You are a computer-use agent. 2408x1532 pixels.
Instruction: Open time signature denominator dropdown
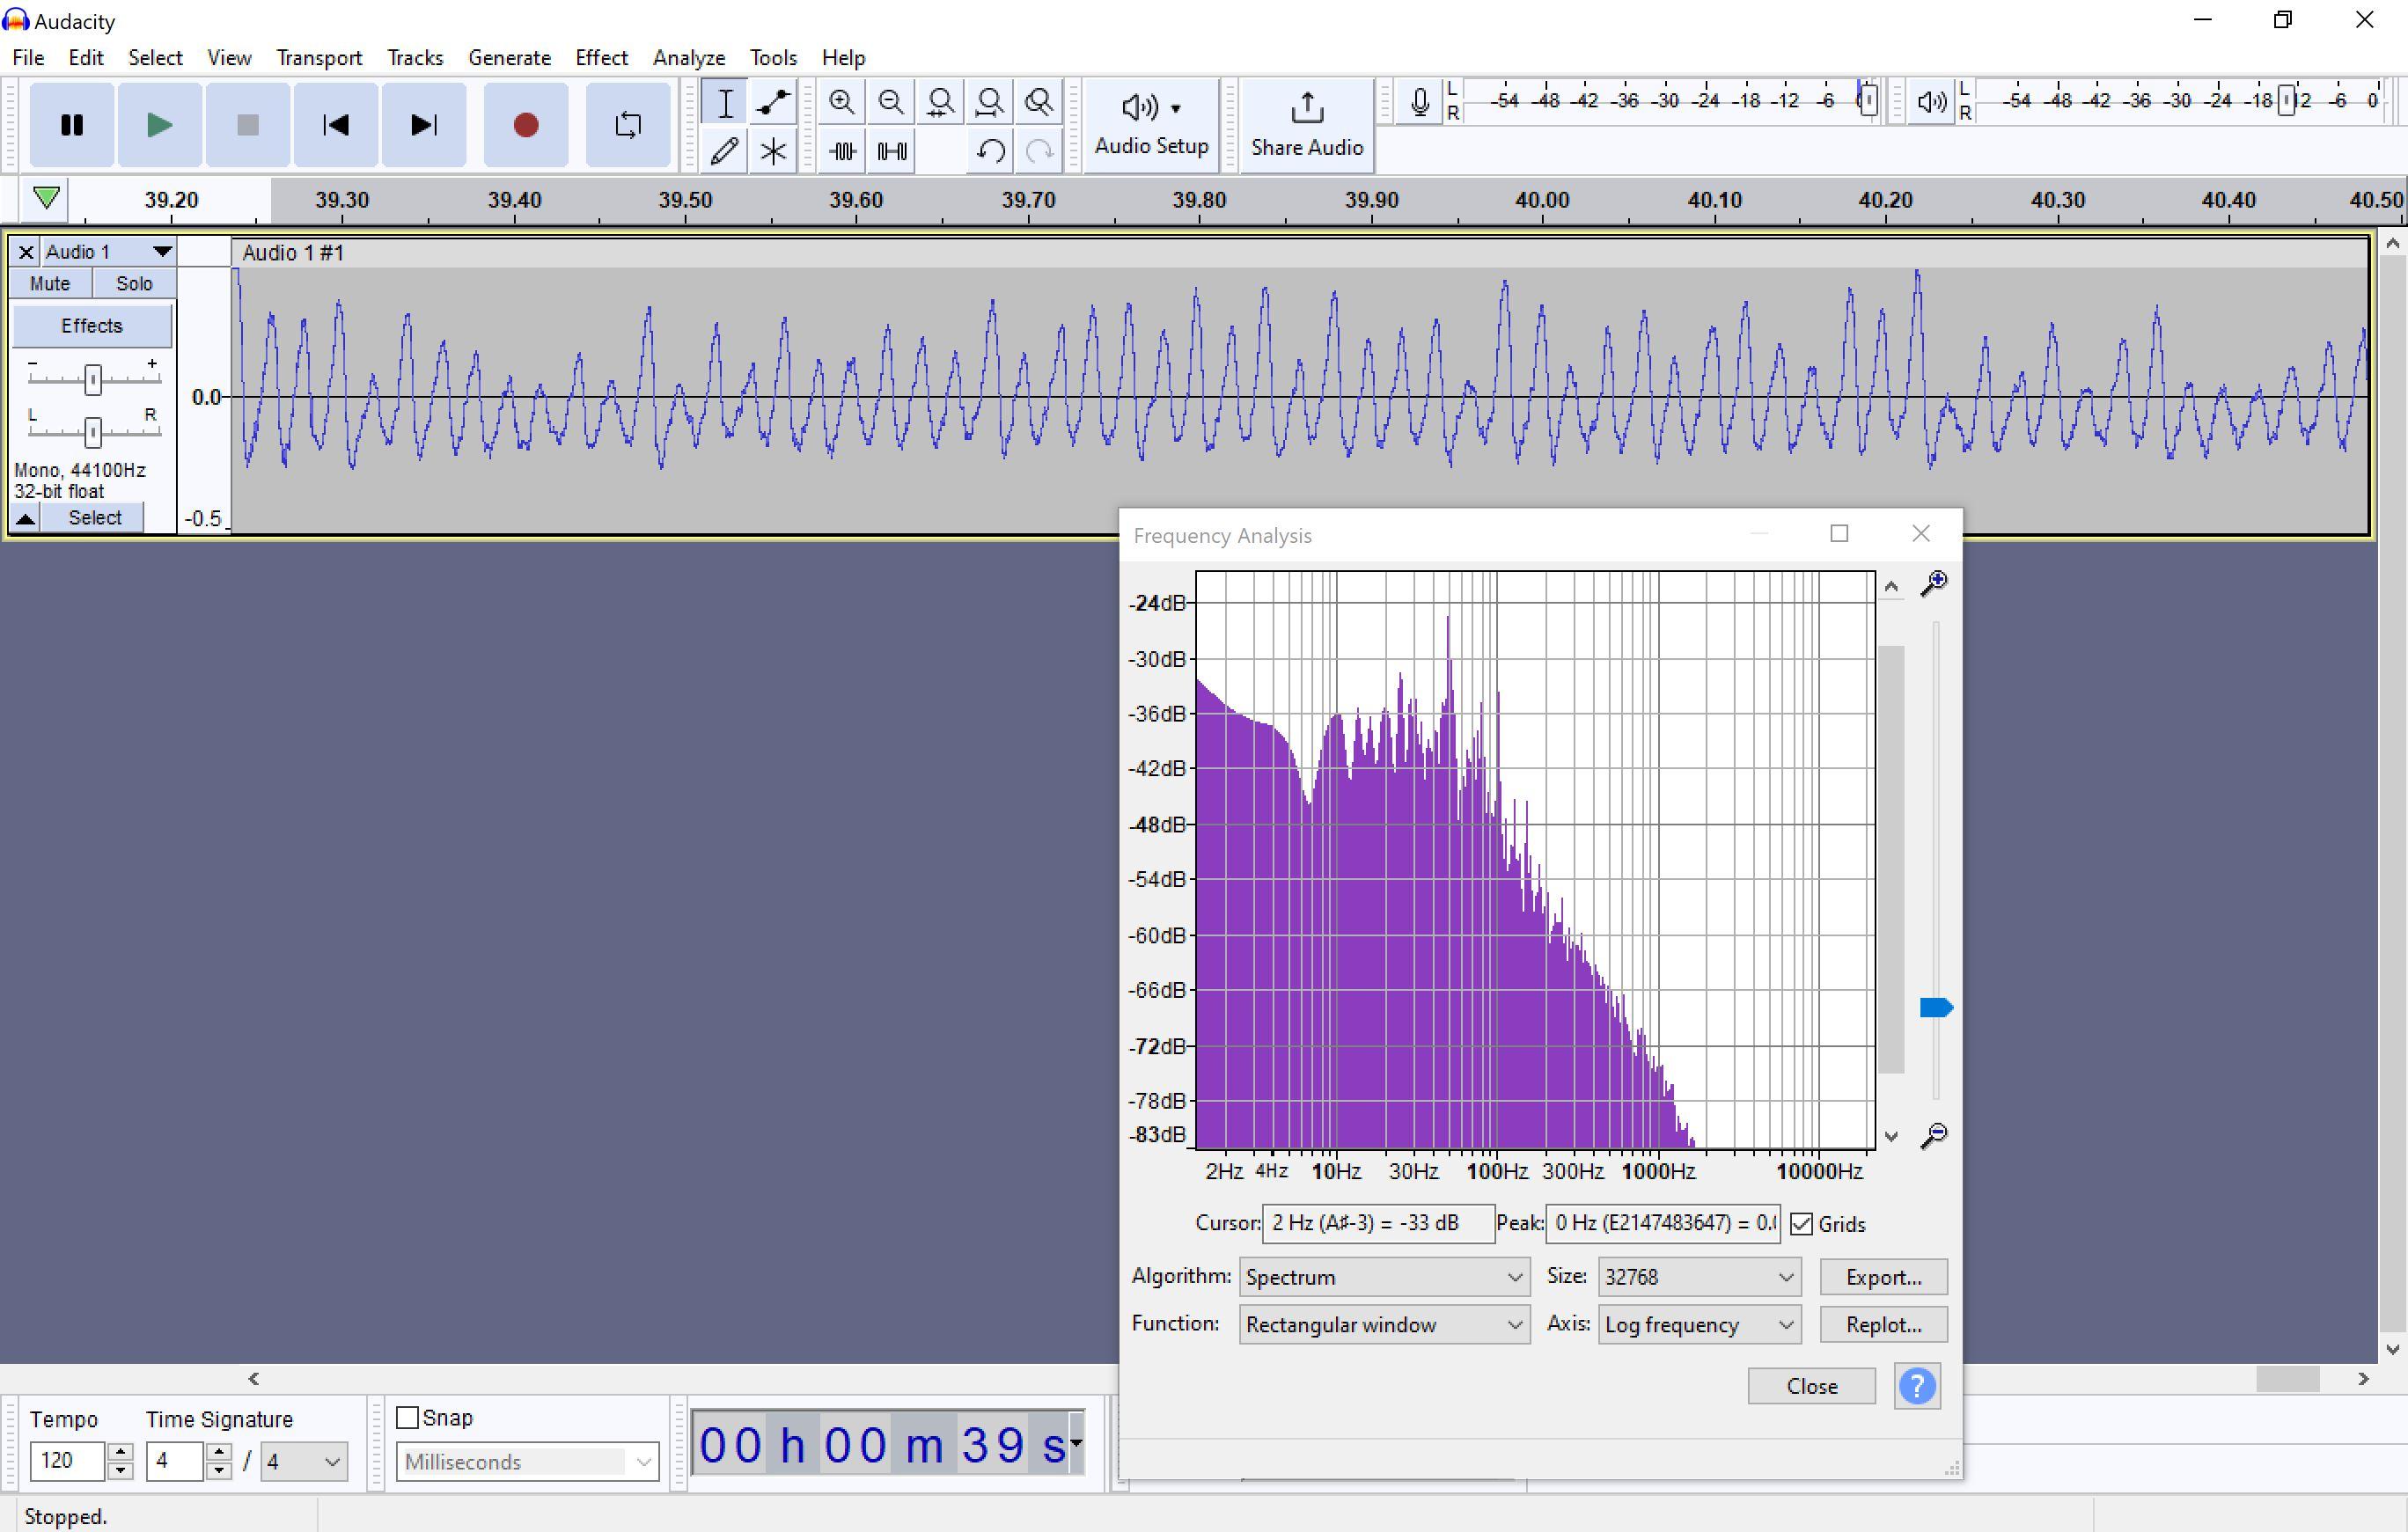pos(304,1461)
